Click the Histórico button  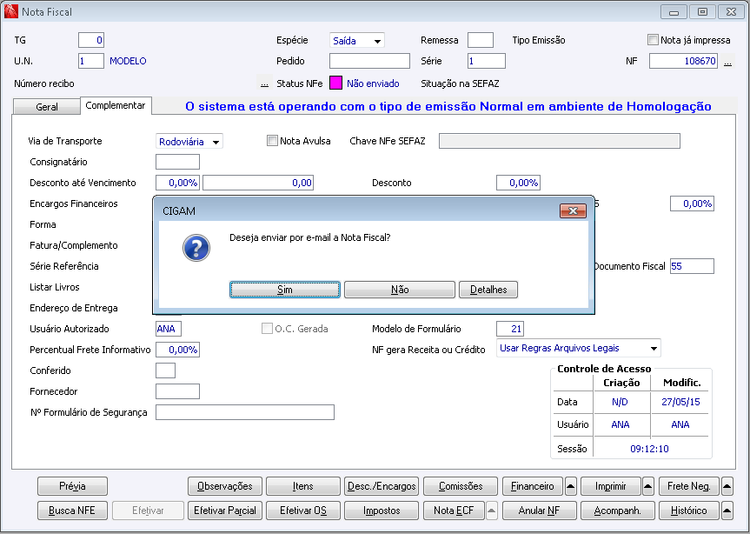pos(688,511)
